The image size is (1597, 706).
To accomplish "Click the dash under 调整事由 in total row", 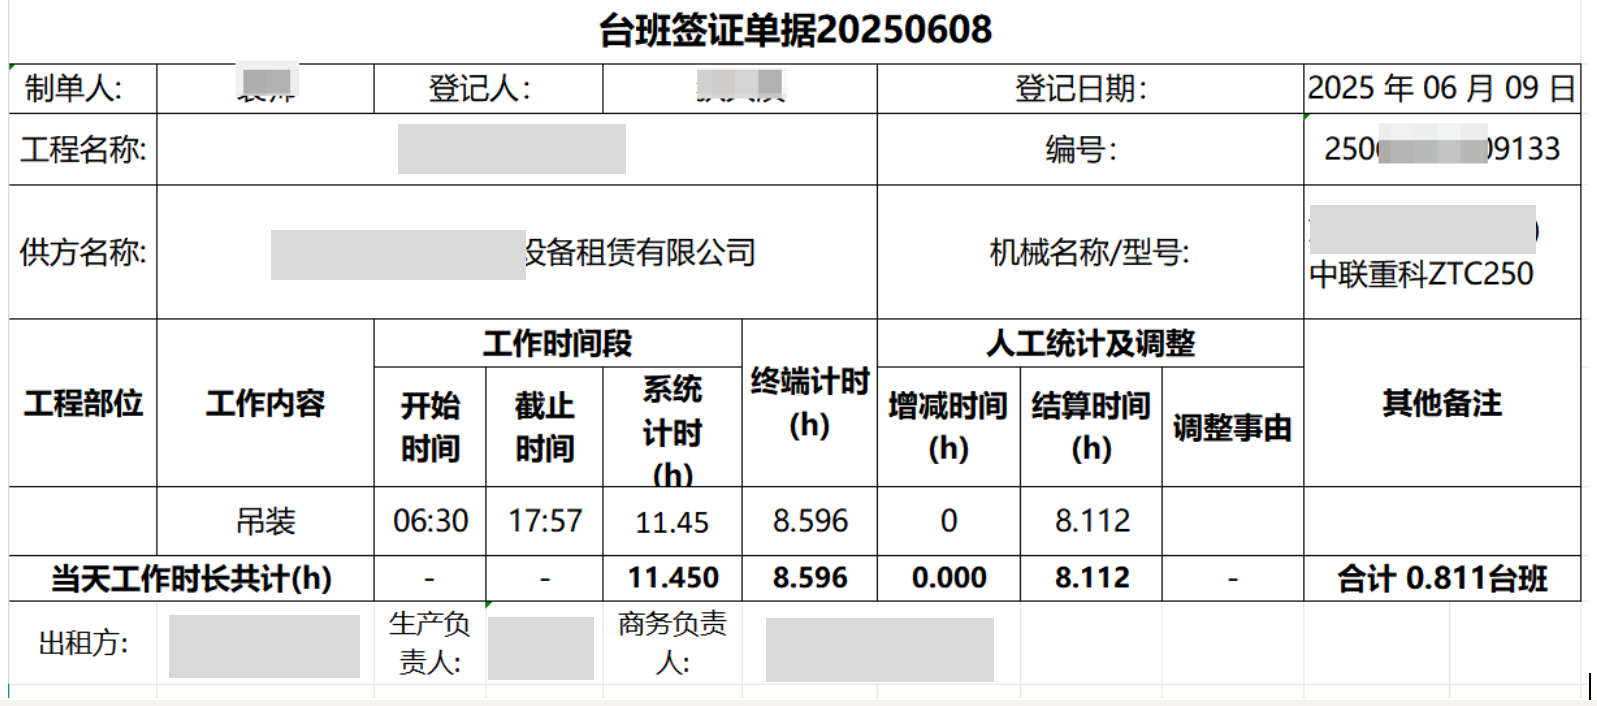I will point(1232,578).
